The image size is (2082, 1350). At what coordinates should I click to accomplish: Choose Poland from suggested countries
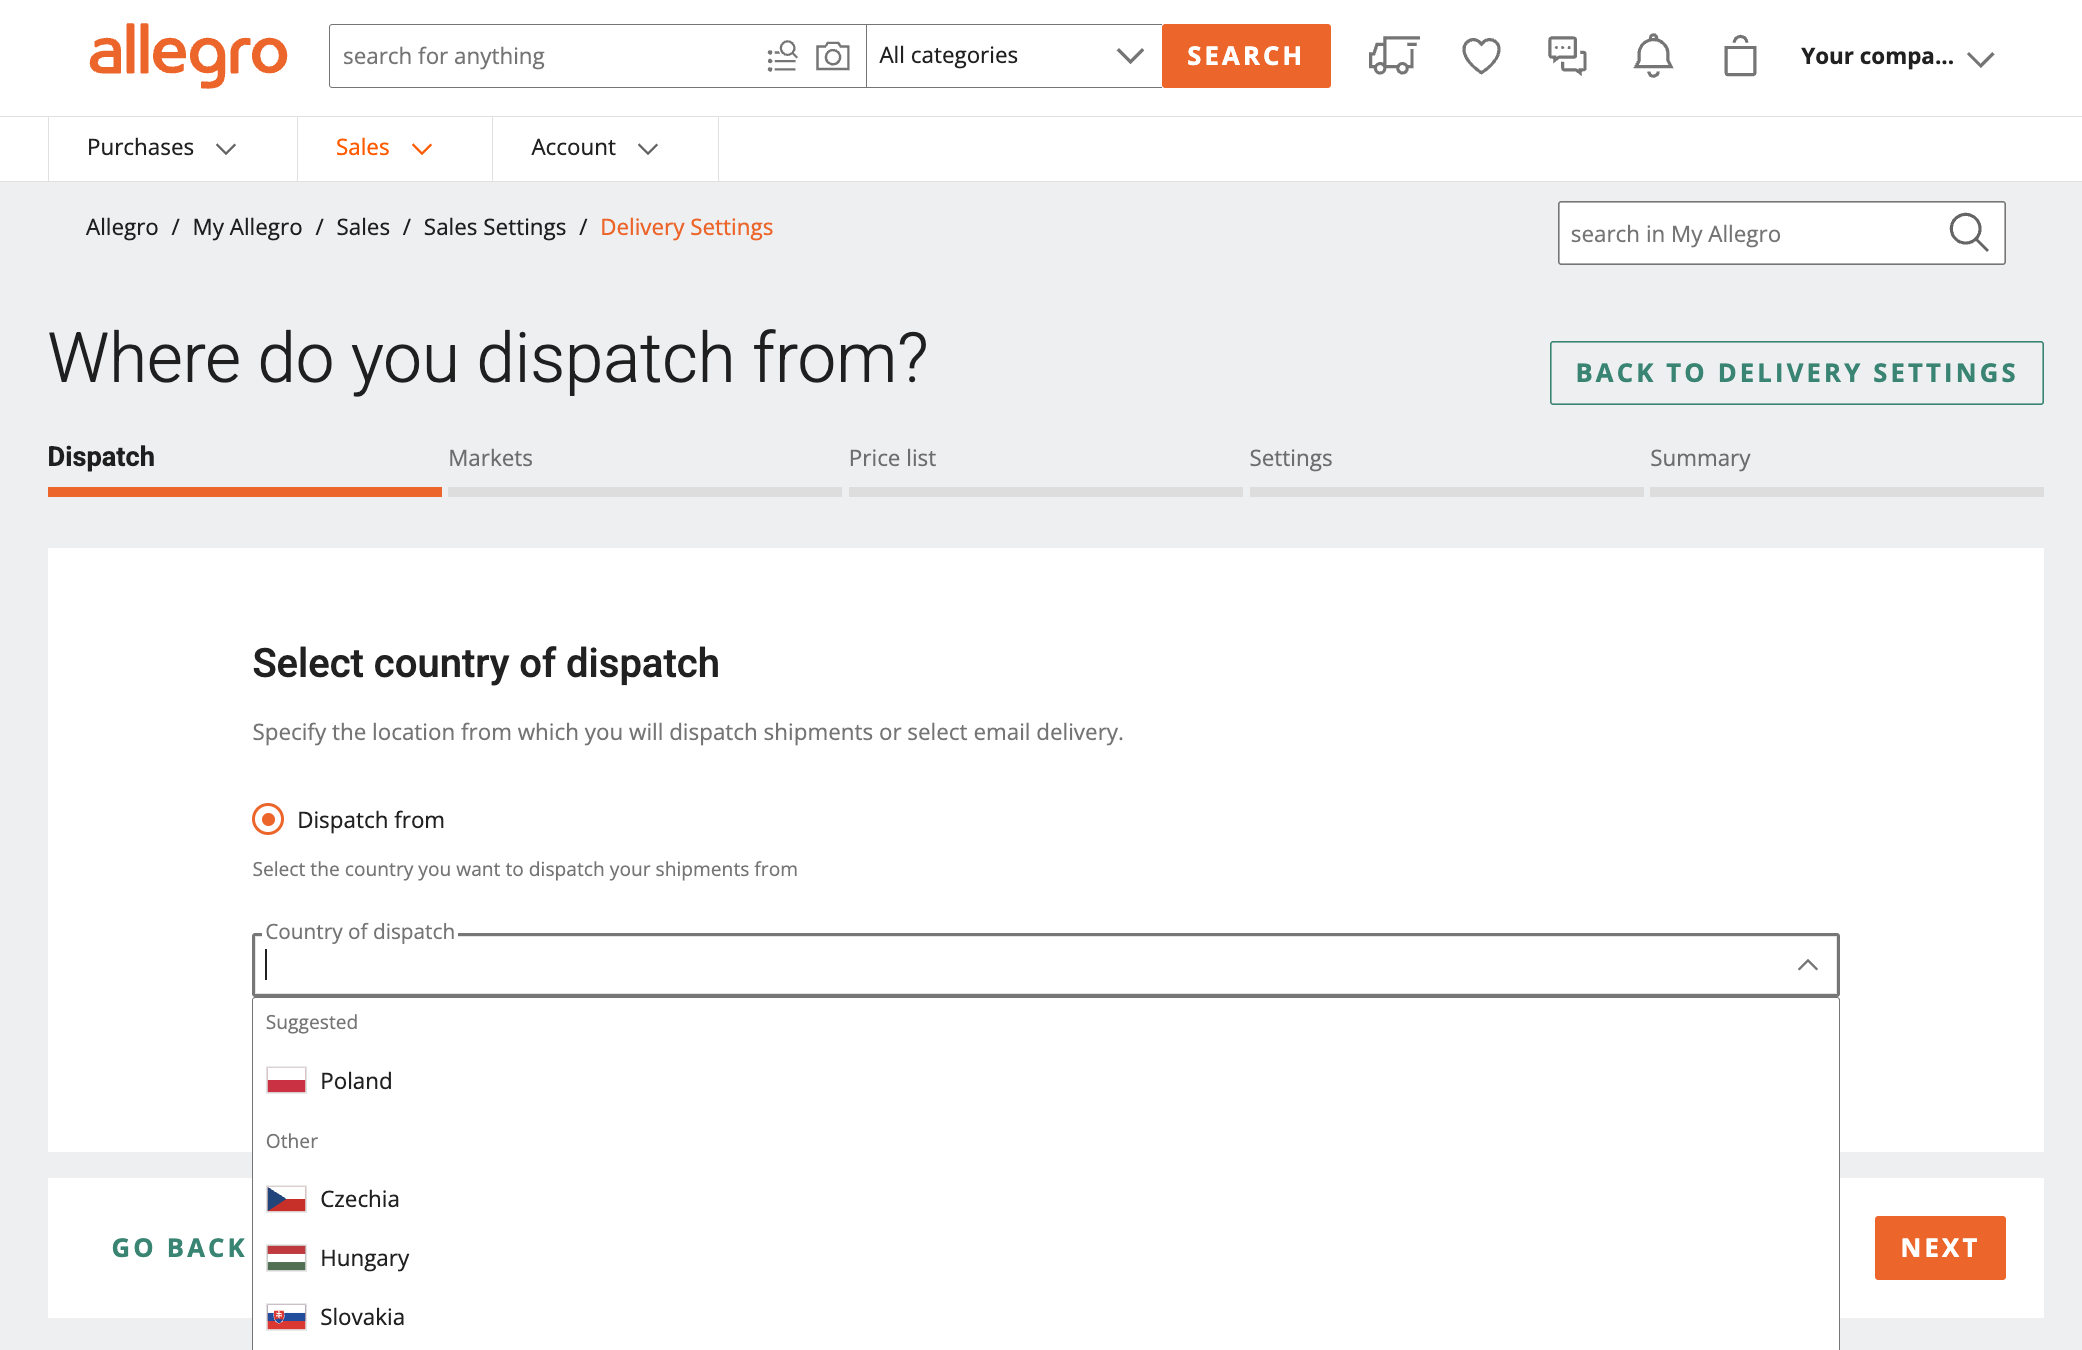(1046, 1081)
